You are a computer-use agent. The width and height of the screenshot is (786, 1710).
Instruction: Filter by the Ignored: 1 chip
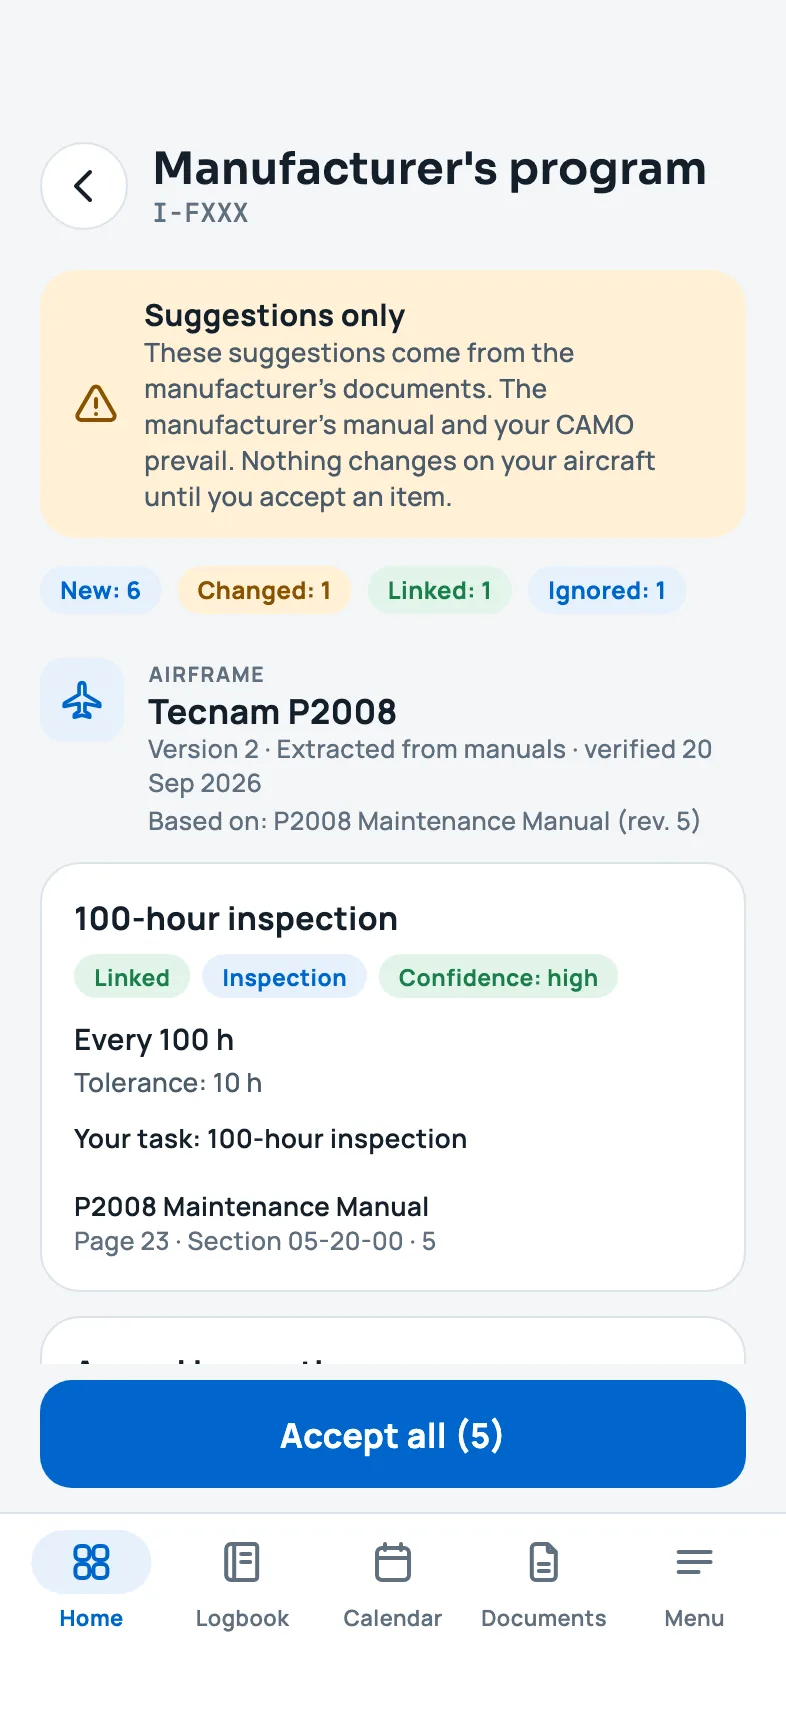607,591
